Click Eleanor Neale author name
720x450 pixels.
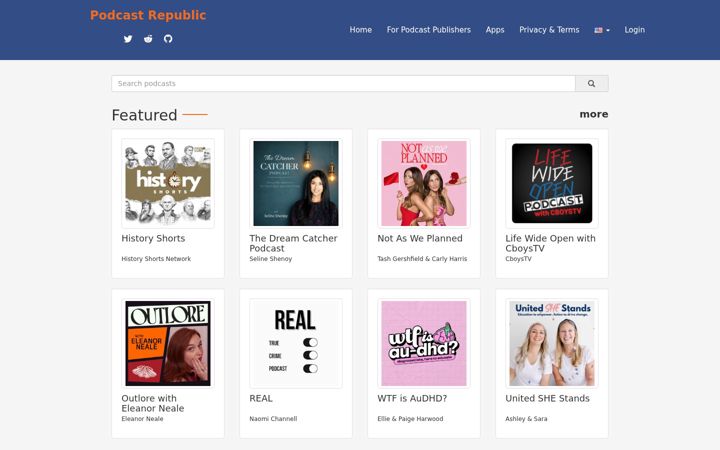142,419
